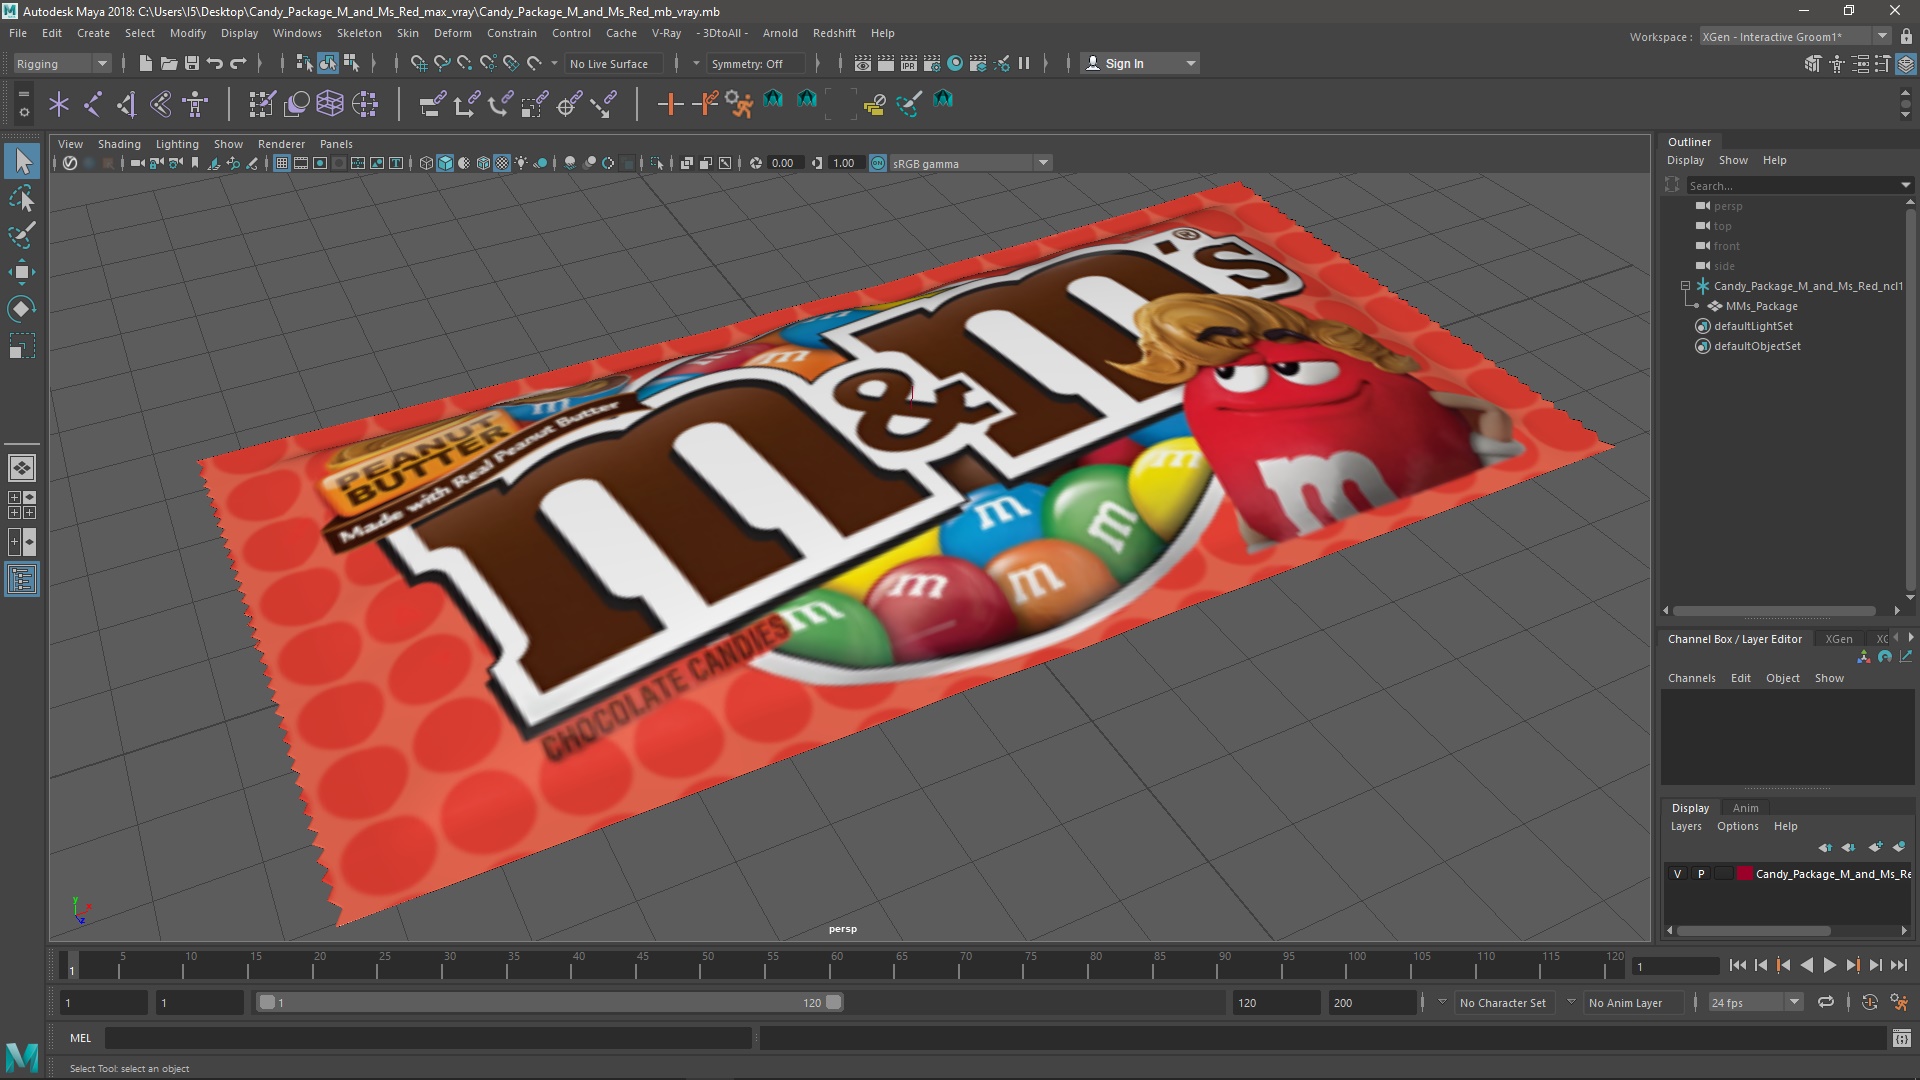Toggle Select by Hierarchy mode
This screenshot has height=1080, width=1920.
[304, 63]
